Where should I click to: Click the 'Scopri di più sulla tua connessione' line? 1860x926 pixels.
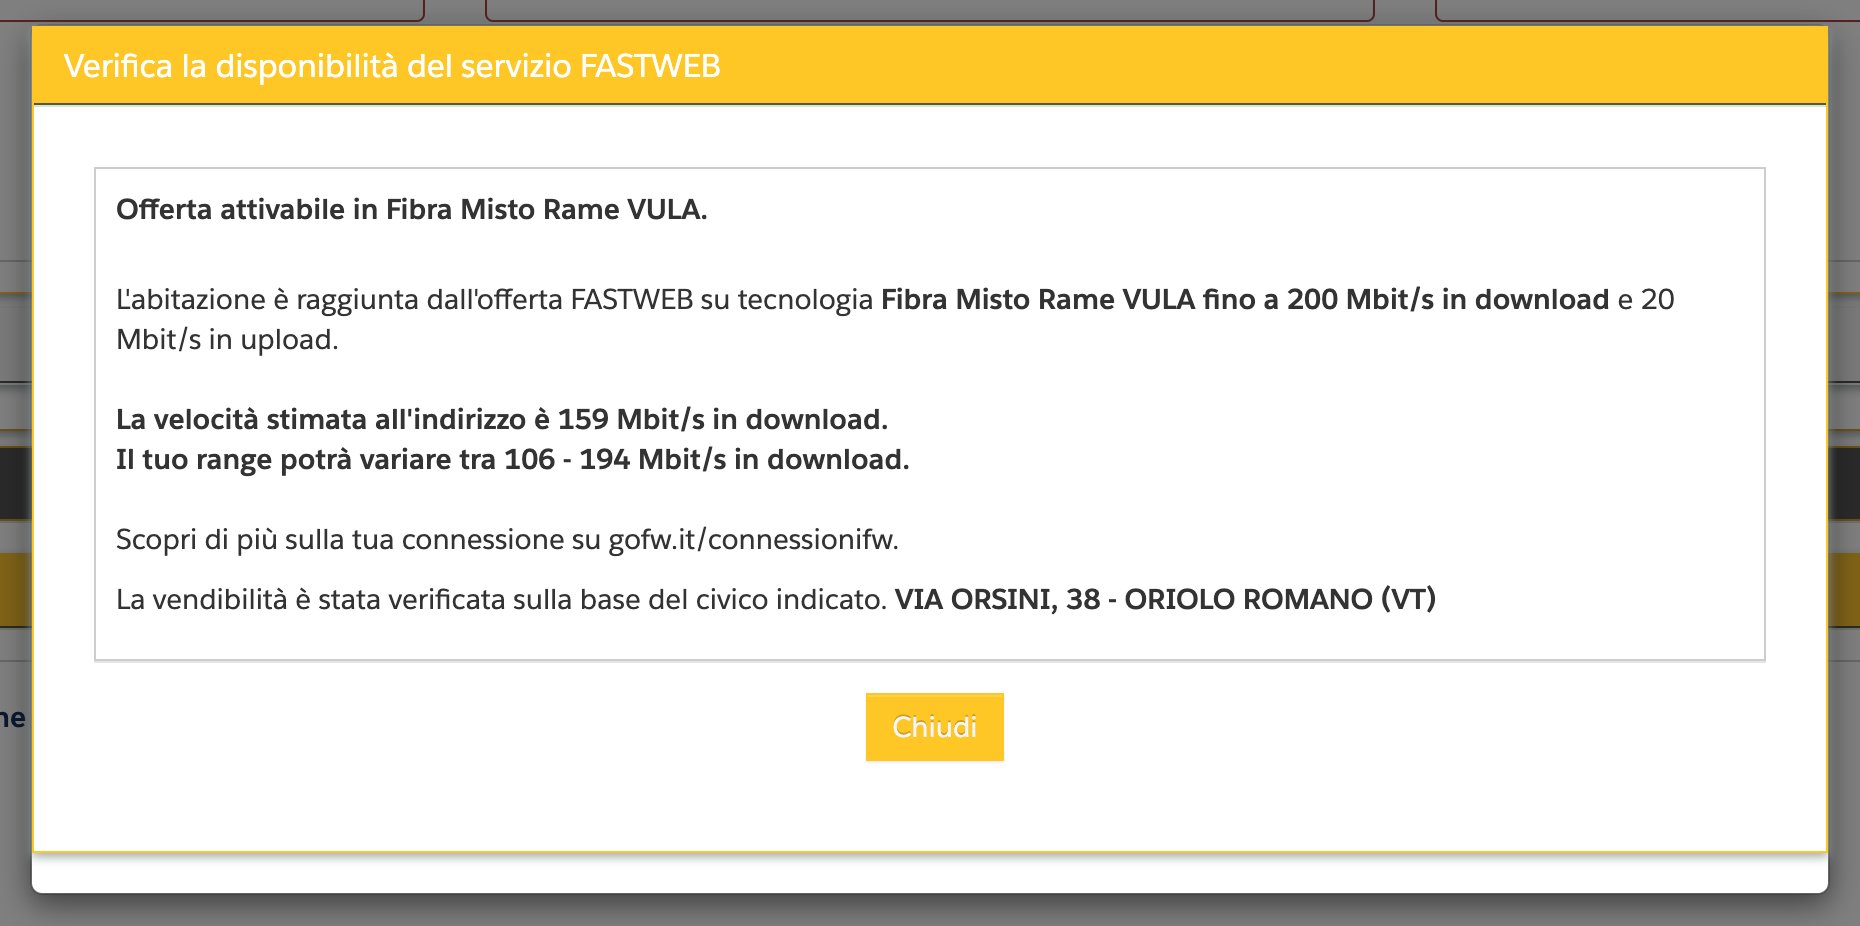(507, 539)
